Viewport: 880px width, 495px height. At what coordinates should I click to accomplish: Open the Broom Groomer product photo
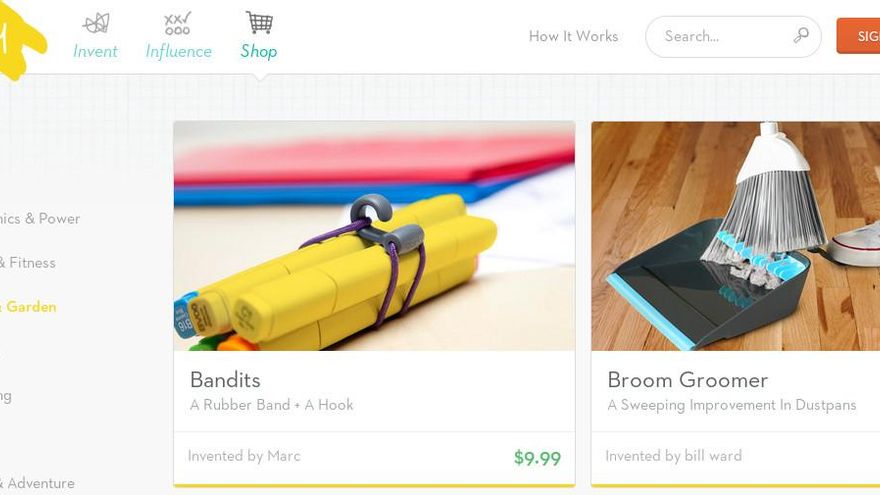(x=736, y=236)
